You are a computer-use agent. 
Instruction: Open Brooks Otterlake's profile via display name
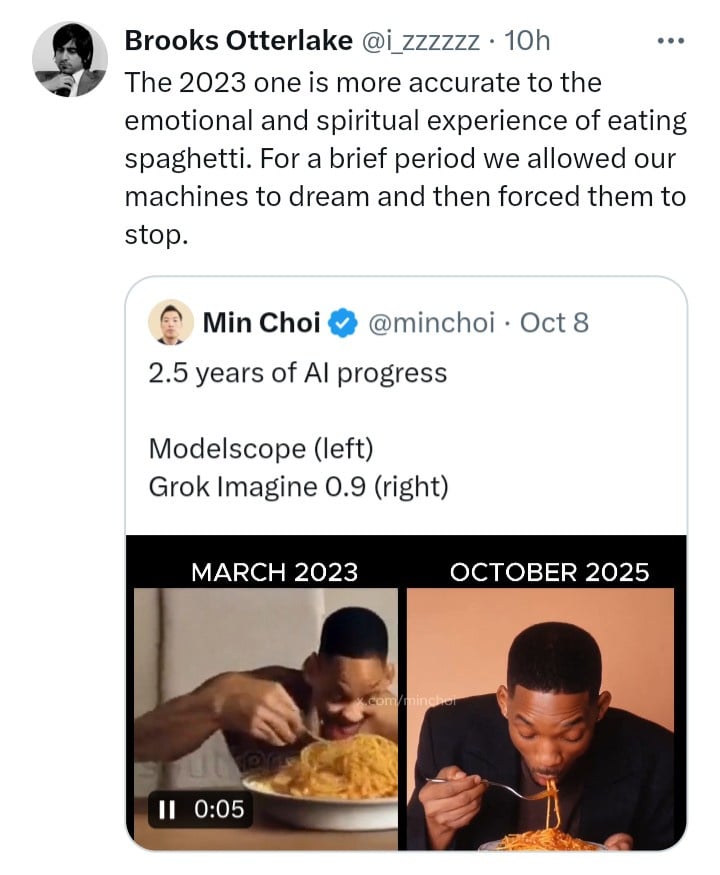(238, 41)
